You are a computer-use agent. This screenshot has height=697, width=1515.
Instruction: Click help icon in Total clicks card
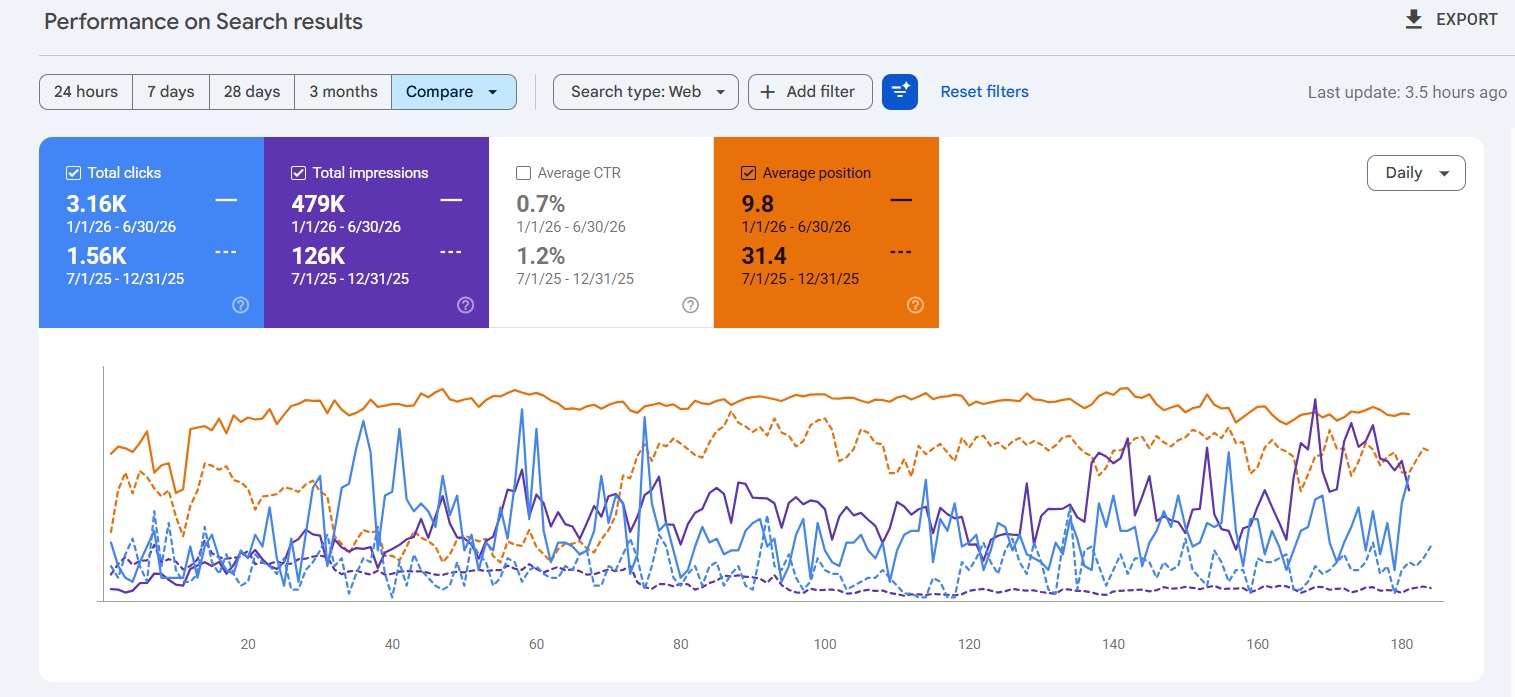pos(240,305)
